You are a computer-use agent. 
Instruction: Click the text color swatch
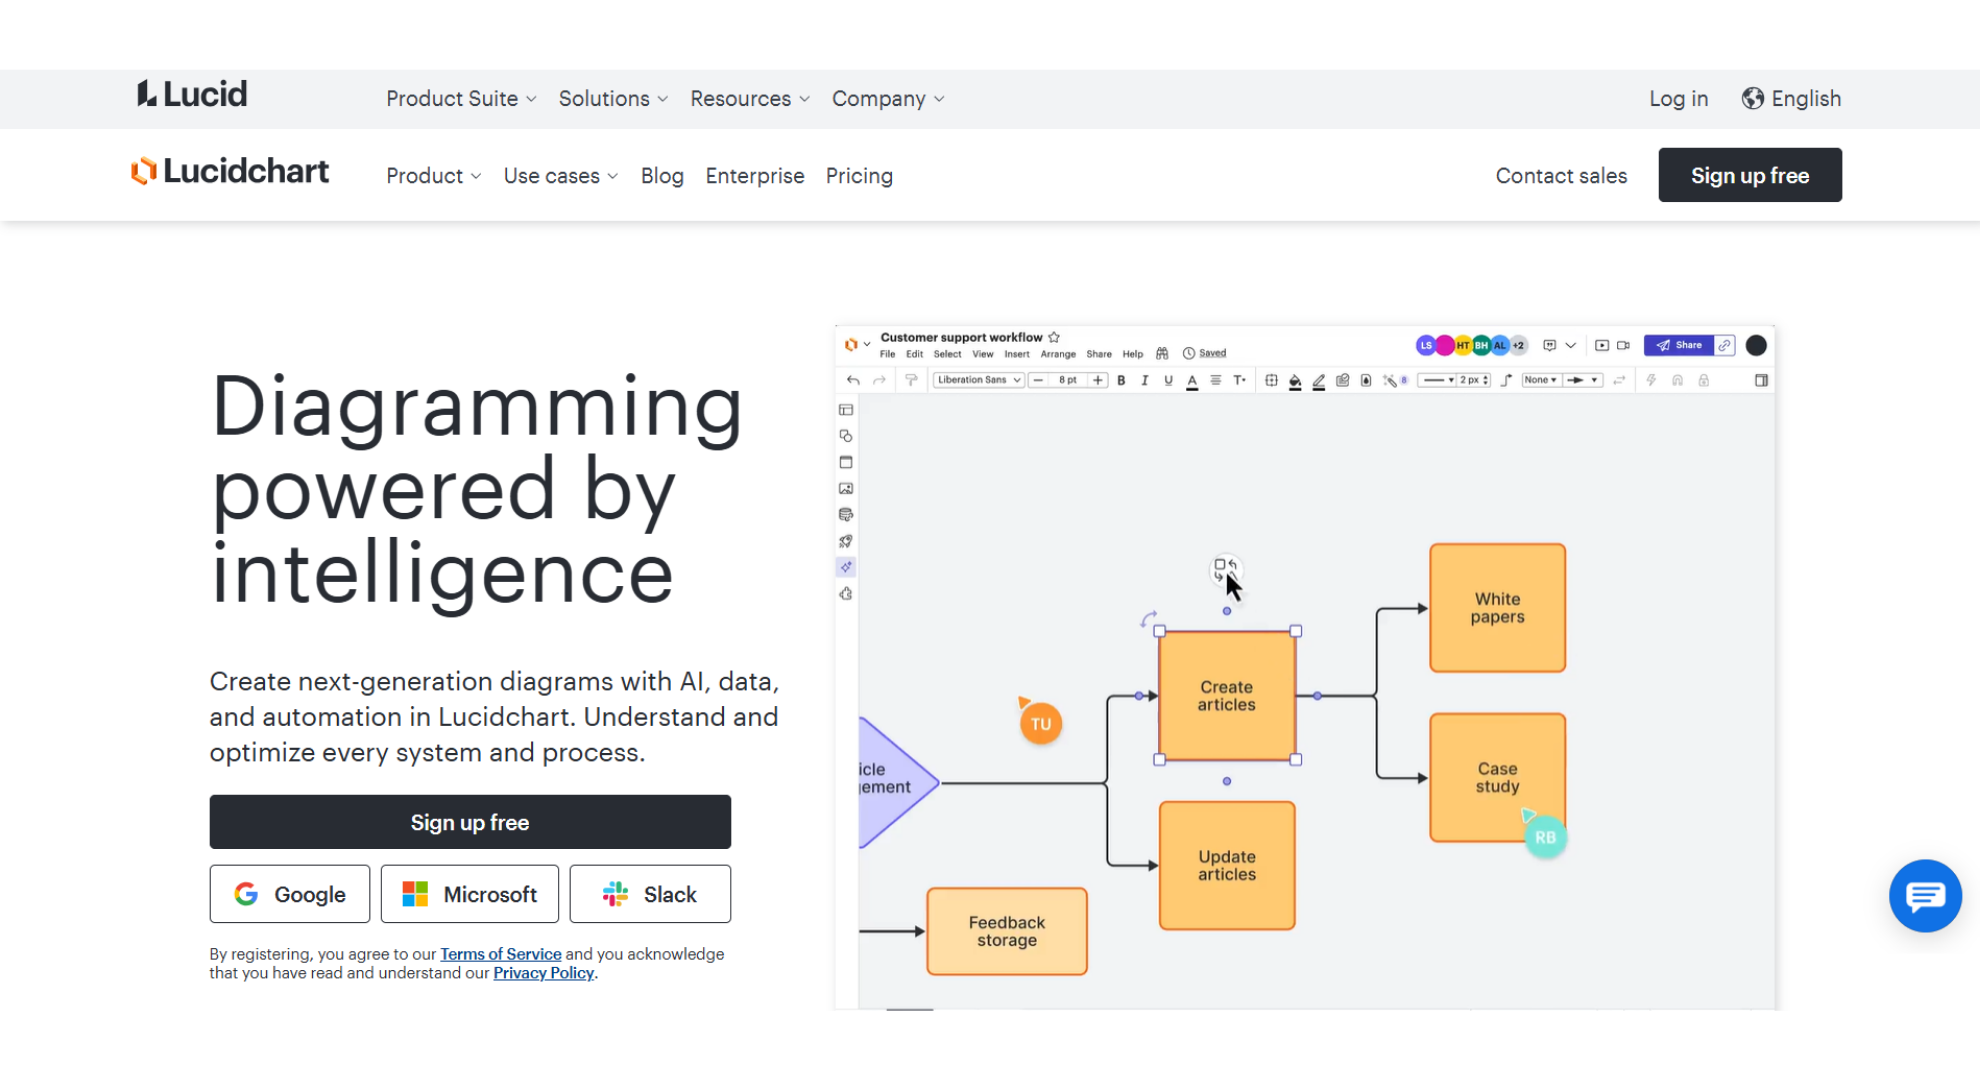[1192, 381]
